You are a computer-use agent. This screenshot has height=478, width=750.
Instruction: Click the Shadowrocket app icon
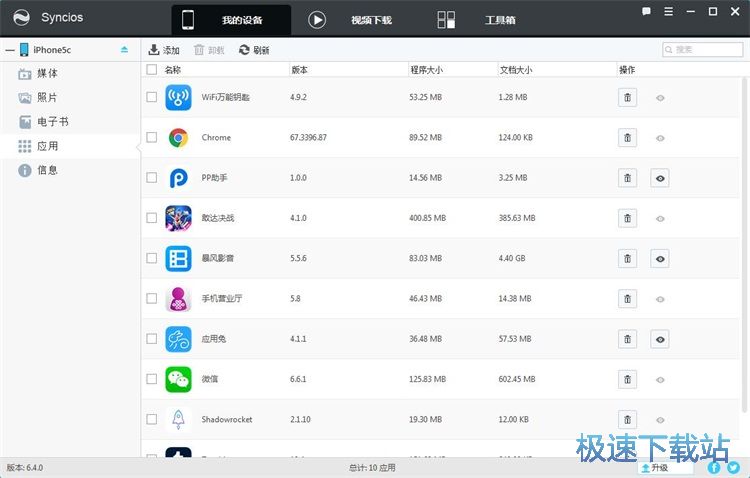(x=178, y=420)
